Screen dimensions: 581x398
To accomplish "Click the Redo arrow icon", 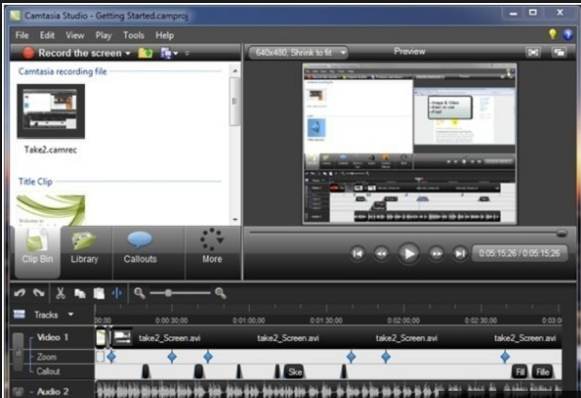I will pos(39,293).
